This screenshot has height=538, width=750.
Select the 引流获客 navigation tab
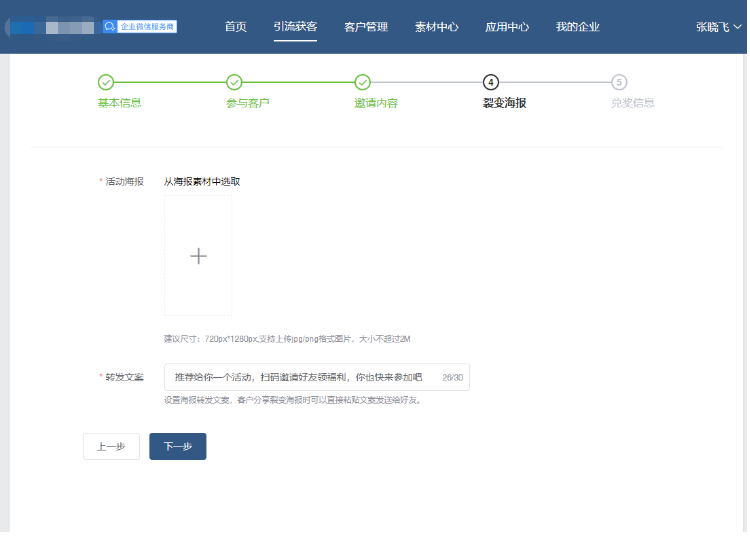(295, 27)
